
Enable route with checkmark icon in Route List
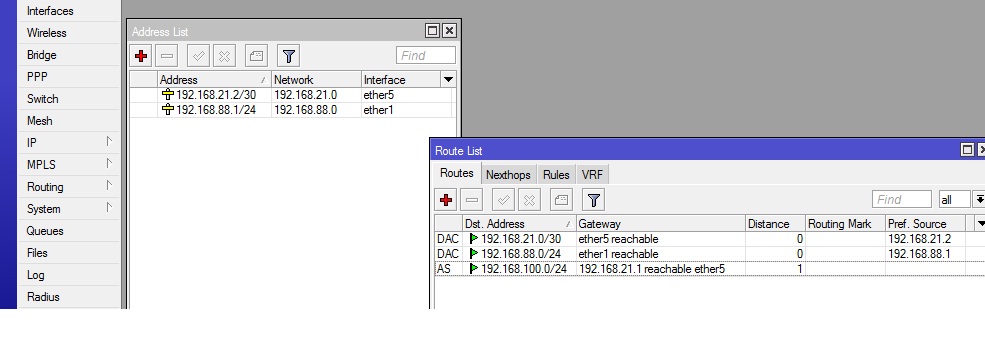click(x=503, y=200)
